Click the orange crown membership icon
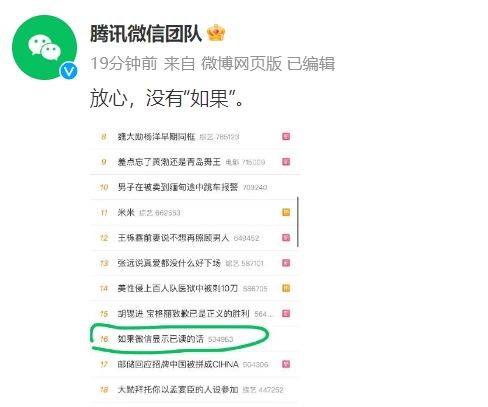This screenshot has height=407, width=488. point(216,33)
